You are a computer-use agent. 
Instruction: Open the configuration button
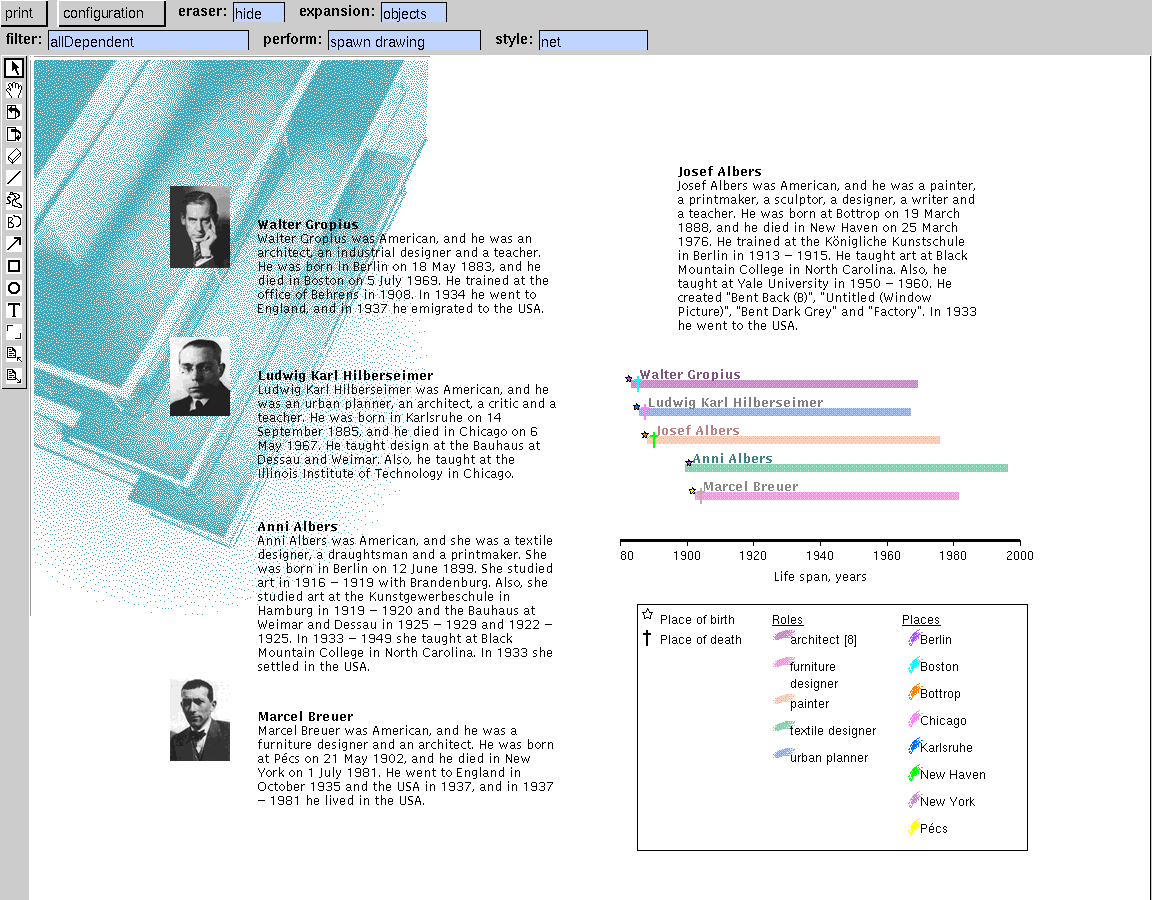[111, 12]
